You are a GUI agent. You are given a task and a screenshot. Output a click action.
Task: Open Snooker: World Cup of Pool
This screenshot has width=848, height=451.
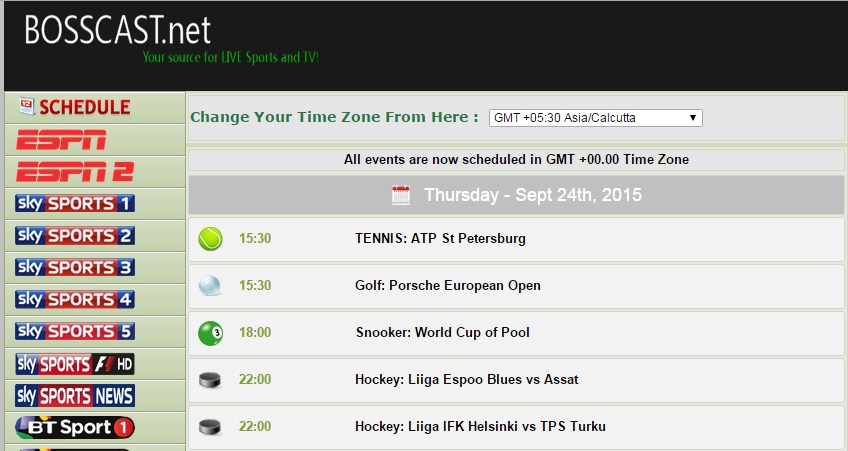click(442, 332)
